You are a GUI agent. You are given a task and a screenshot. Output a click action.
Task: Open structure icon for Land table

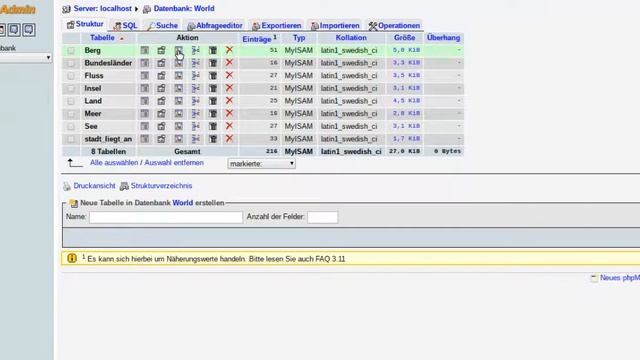[x=162, y=101]
